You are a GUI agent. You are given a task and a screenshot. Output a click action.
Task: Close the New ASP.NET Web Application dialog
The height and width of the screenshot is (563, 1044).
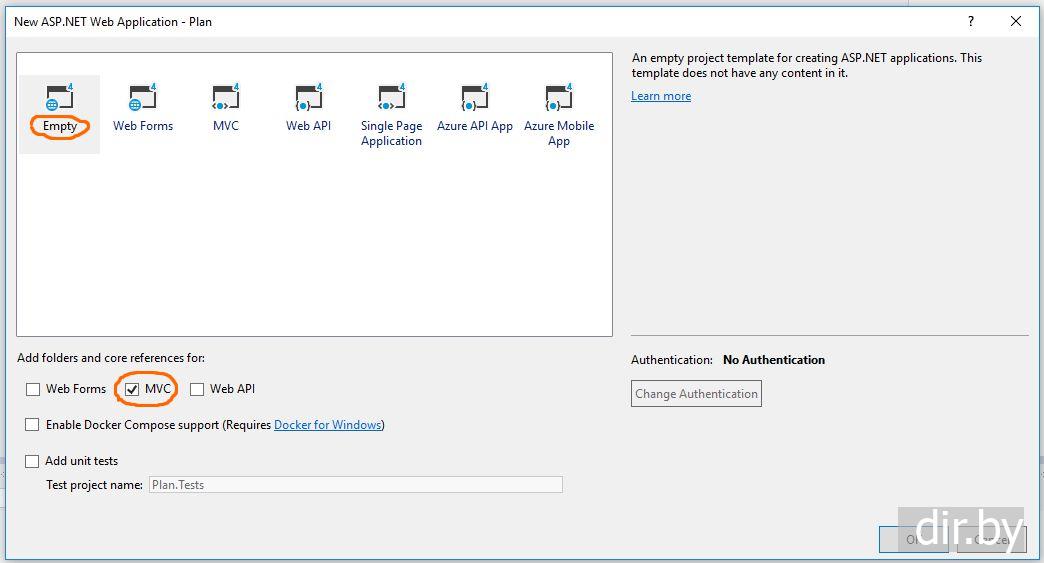coord(1016,21)
